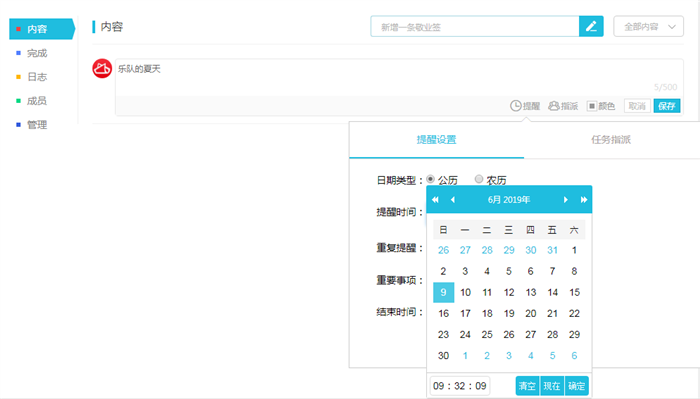
Task: Select date 14 in the calendar
Action: [x=552, y=292]
